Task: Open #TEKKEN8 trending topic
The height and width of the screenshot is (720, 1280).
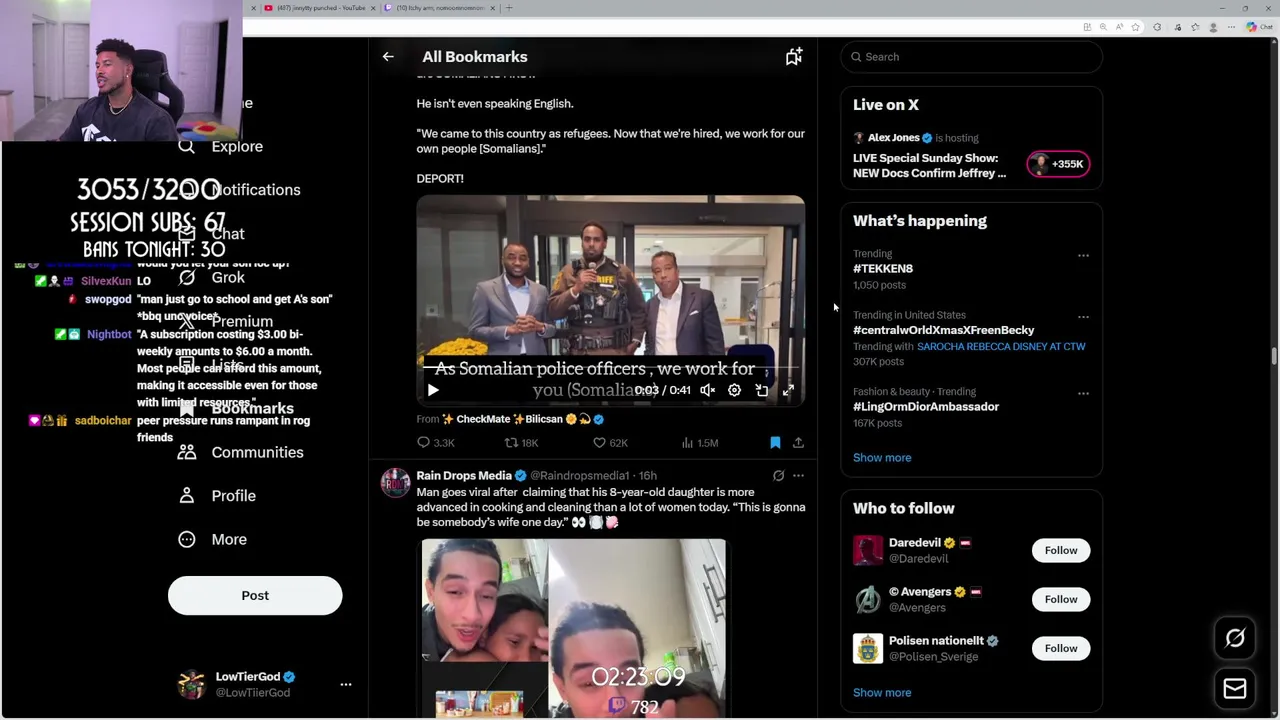Action: (883, 269)
